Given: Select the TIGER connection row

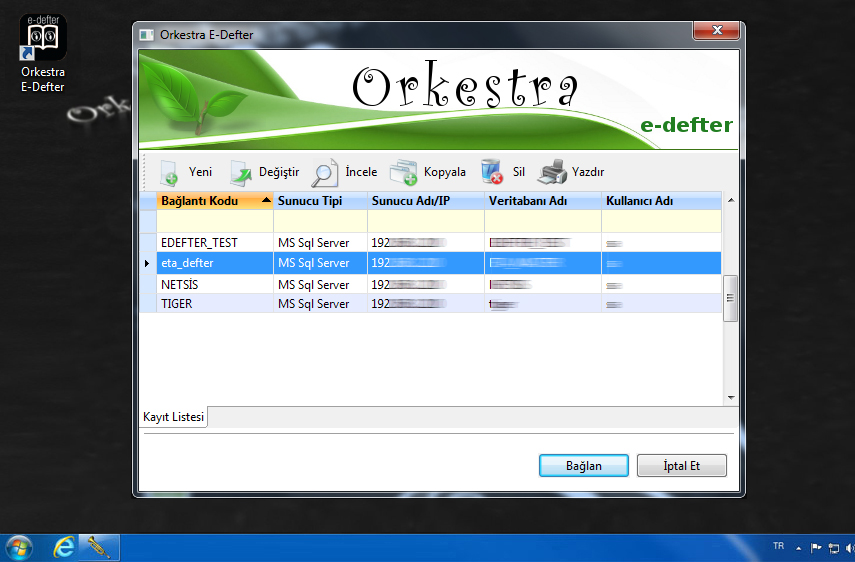Looking at the screenshot, I should coord(176,304).
